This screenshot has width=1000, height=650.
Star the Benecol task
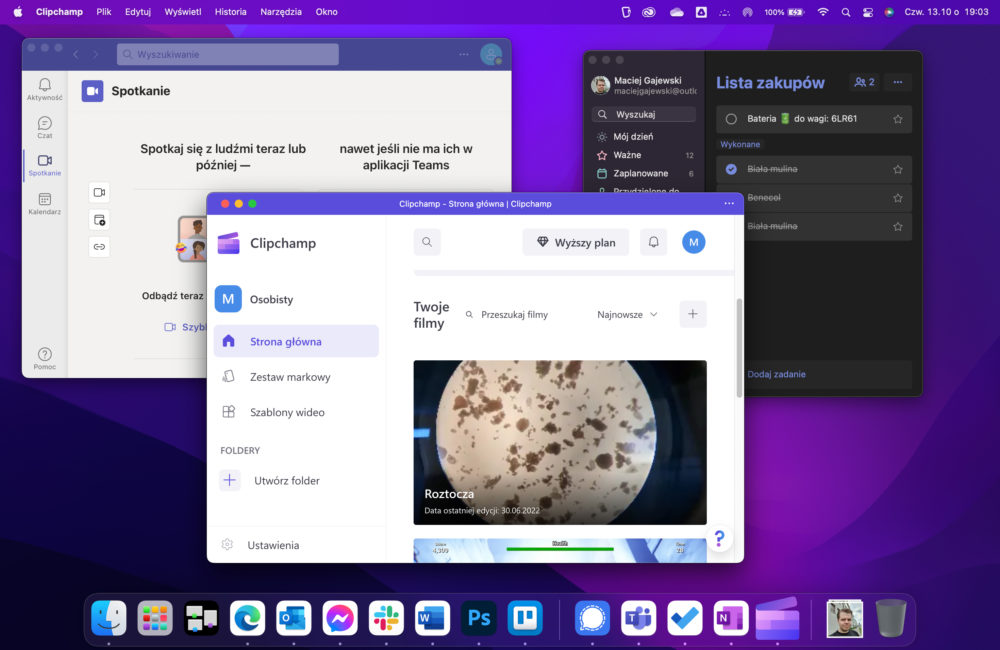[x=897, y=198]
